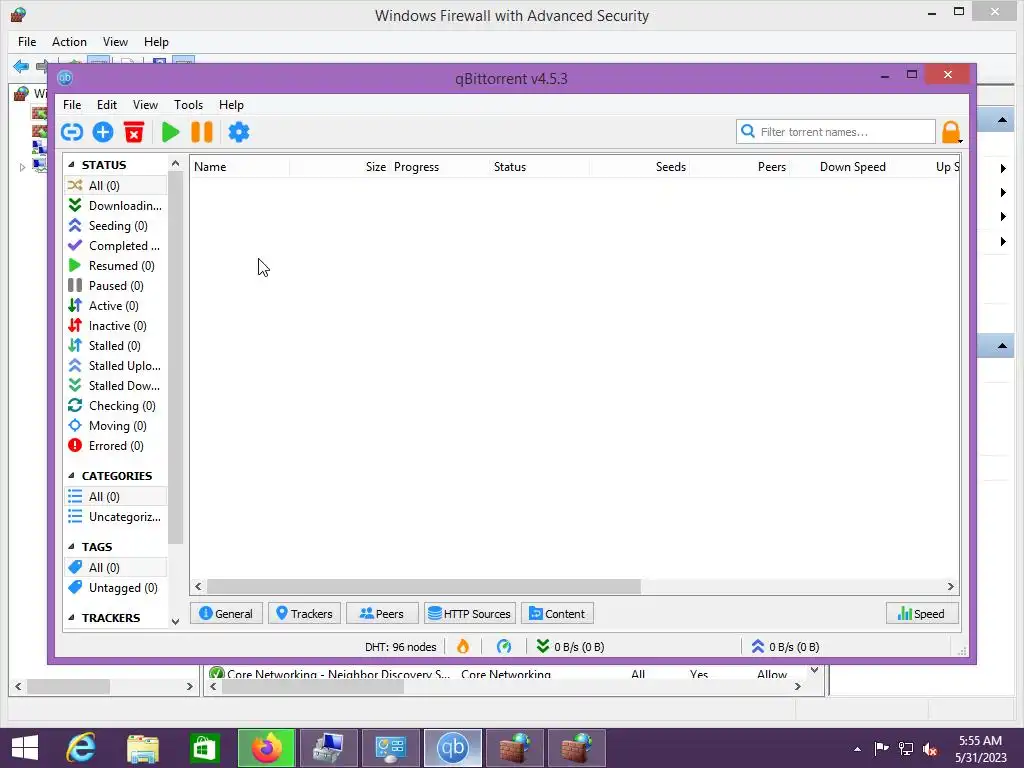Screen dimensions: 1024x768
Task: Sort by the Progress column header
Action: tap(440, 167)
